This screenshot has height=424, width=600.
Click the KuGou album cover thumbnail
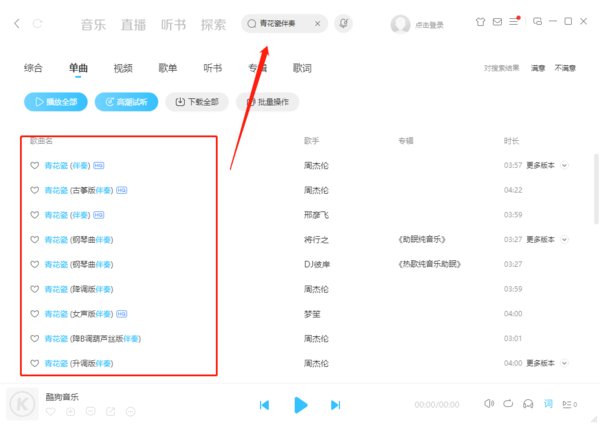coord(22,404)
